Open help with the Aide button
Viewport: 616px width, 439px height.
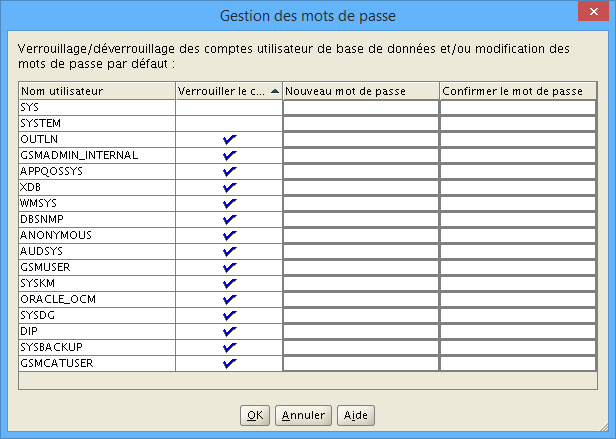click(x=356, y=415)
